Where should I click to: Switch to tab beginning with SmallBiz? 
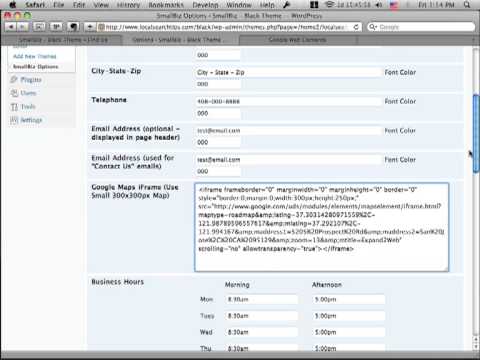63,40
